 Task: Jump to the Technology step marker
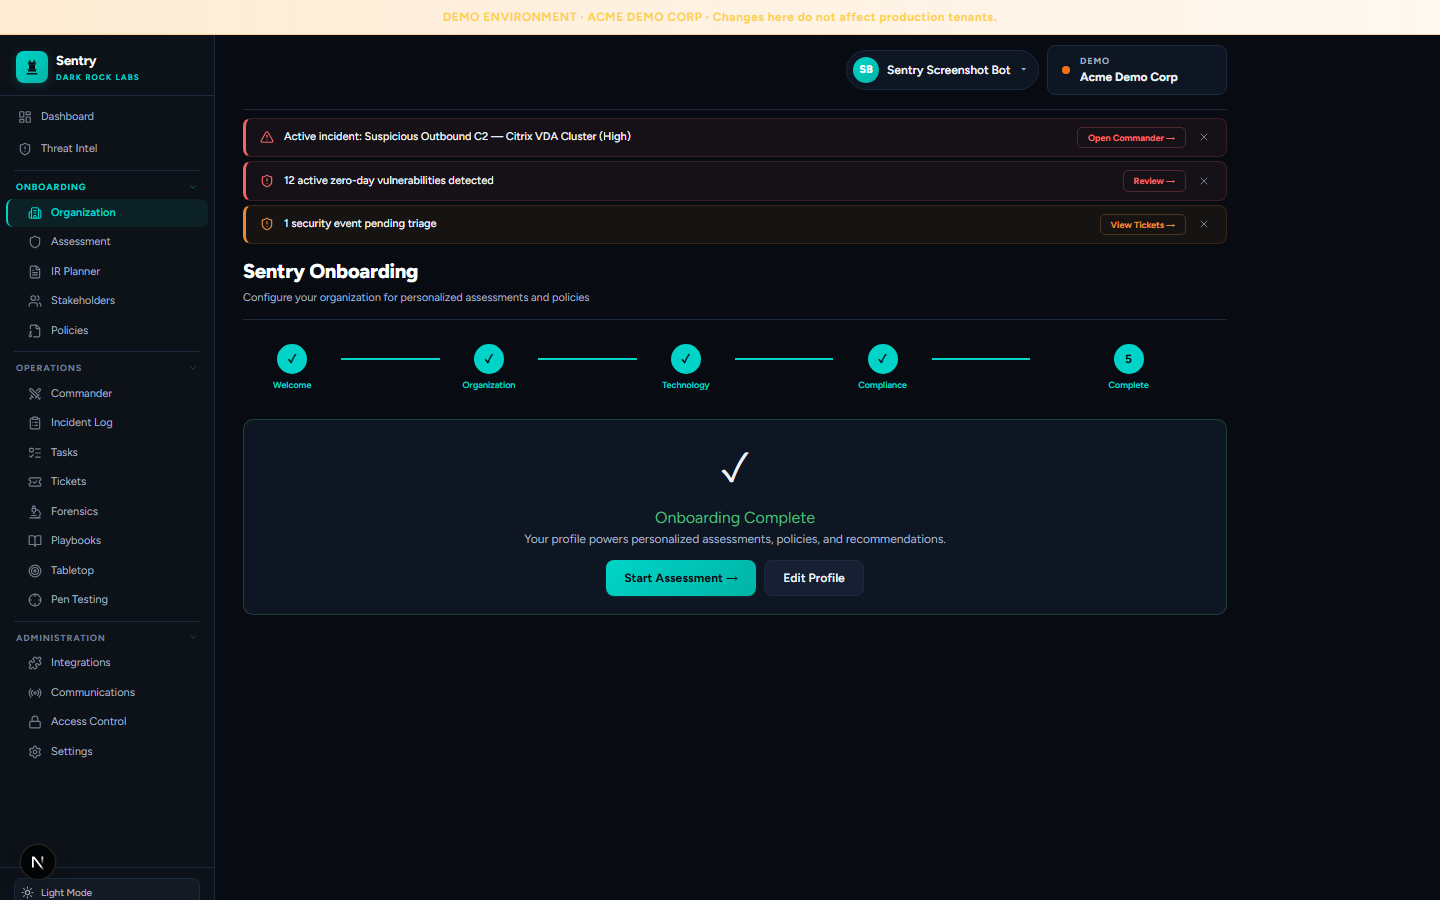(686, 359)
